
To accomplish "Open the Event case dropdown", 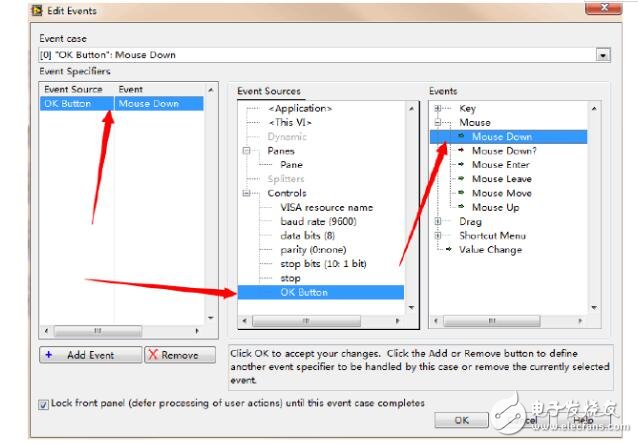I will point(603,55).
